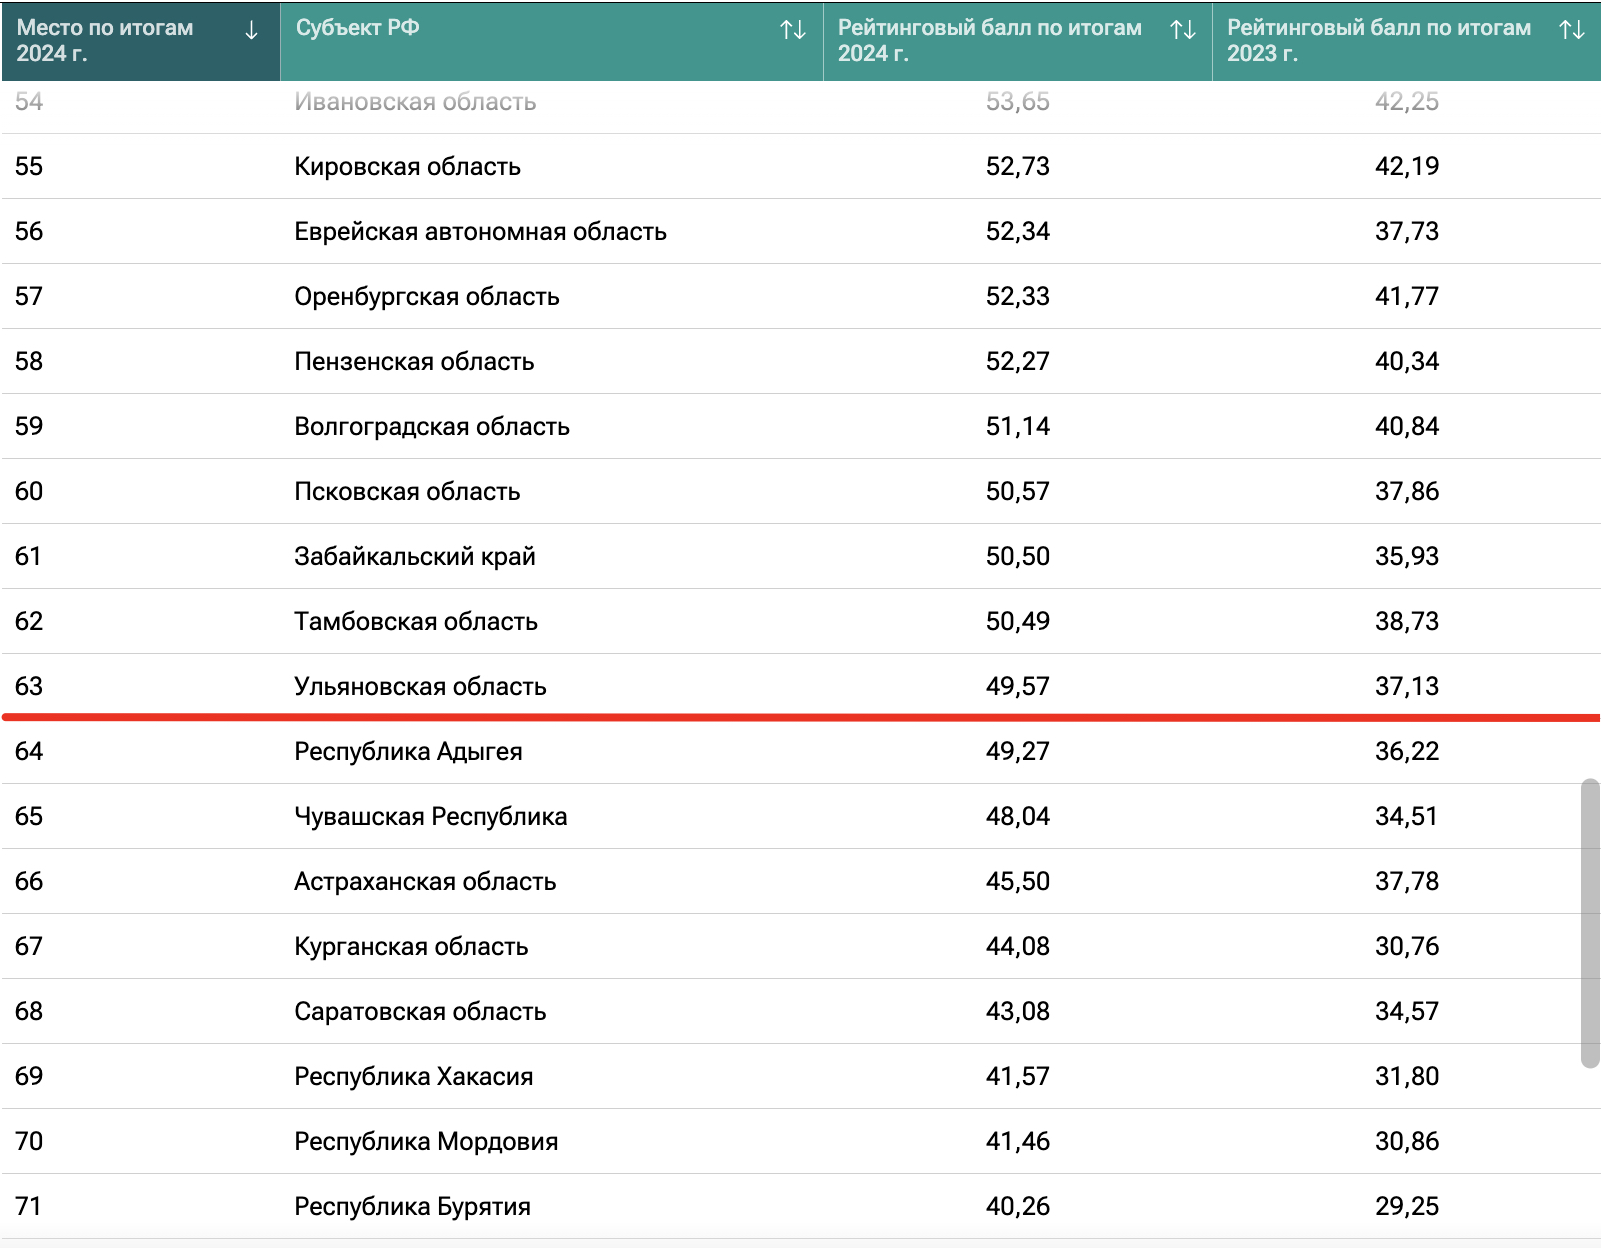Image resolution: width=1601 pixels, height=1248 pixels.
Task: Click sort arrows in Рейтинговый балл 2024 header
Action: 1182,30
